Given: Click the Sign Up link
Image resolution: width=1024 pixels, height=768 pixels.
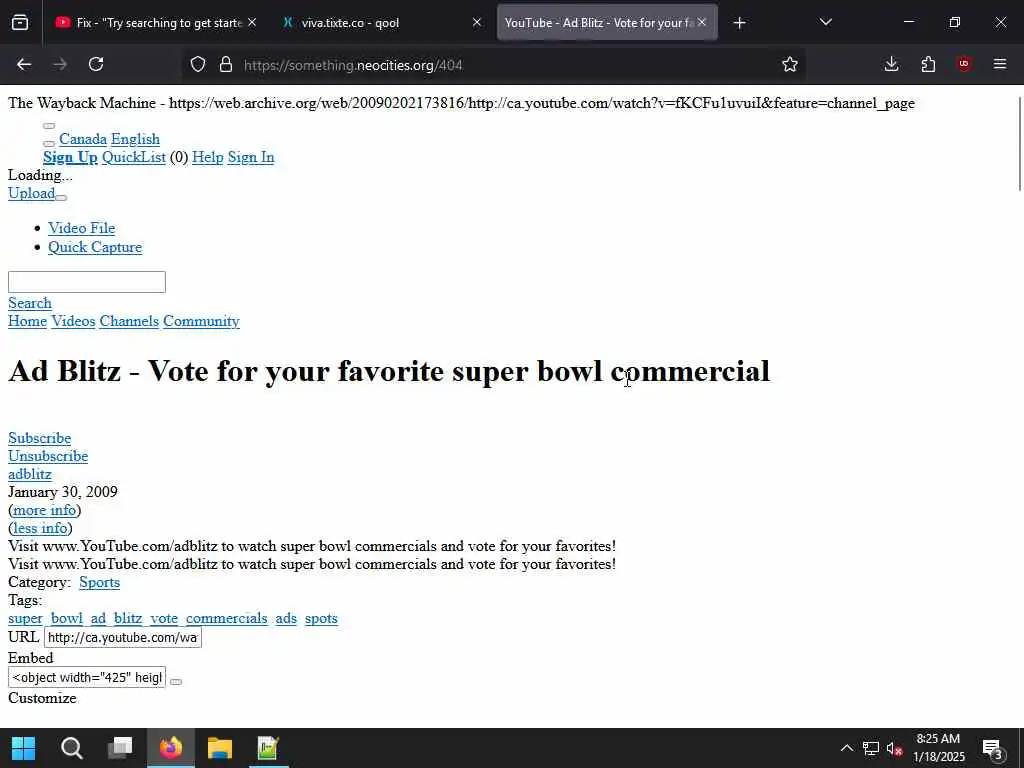Looking at the screenshot, I should (70, 157).
